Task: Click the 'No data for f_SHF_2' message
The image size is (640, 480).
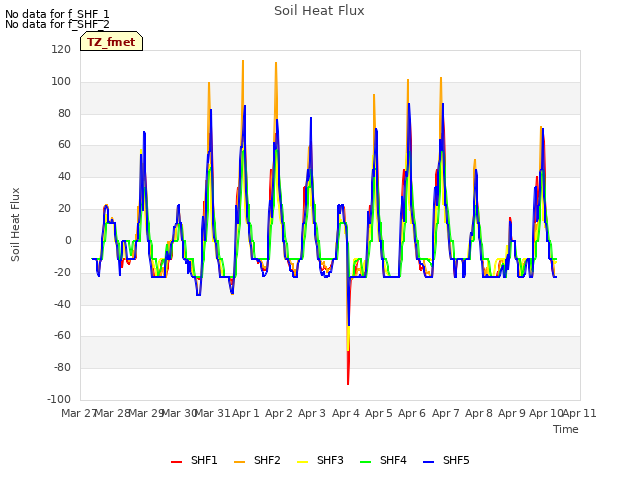Action: coord(57,24)
